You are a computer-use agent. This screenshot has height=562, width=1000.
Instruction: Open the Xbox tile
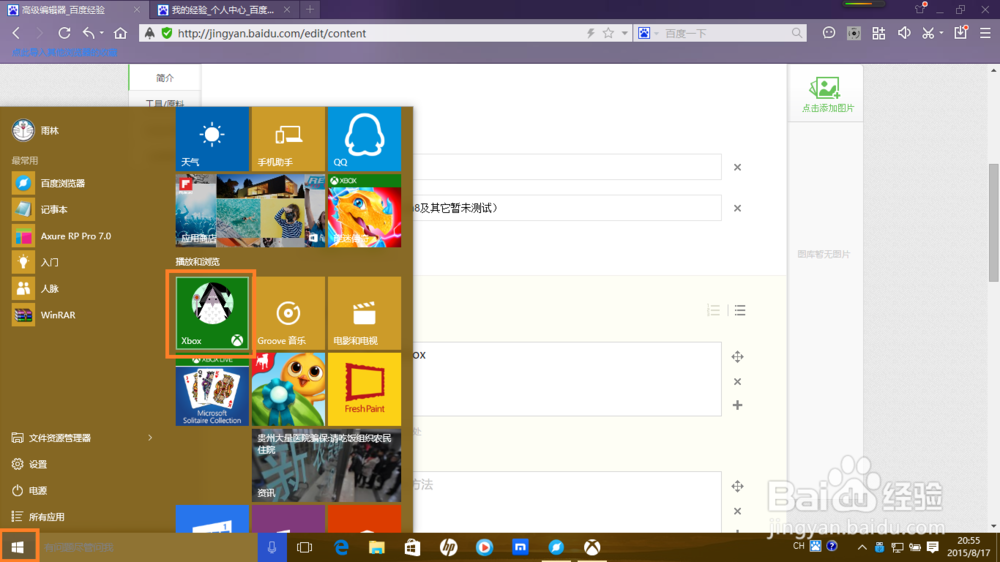pyautogui.click(x=212, y=313)
